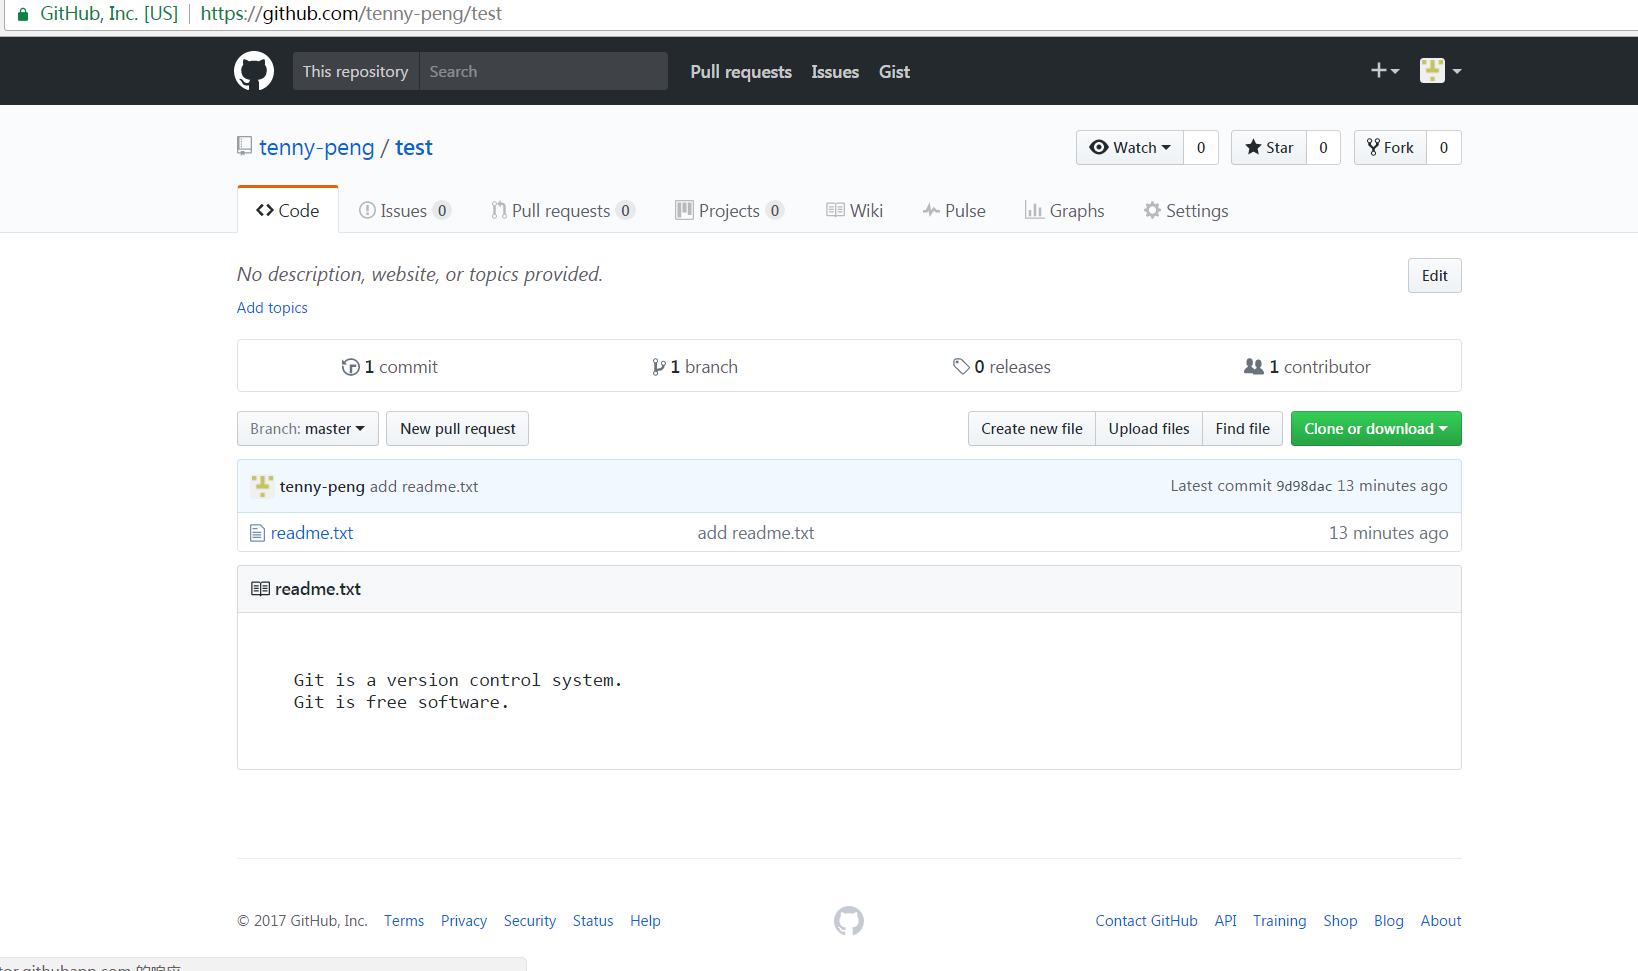
Task: Click the tenny-peng owner link
Action: (x=317, y=148)
